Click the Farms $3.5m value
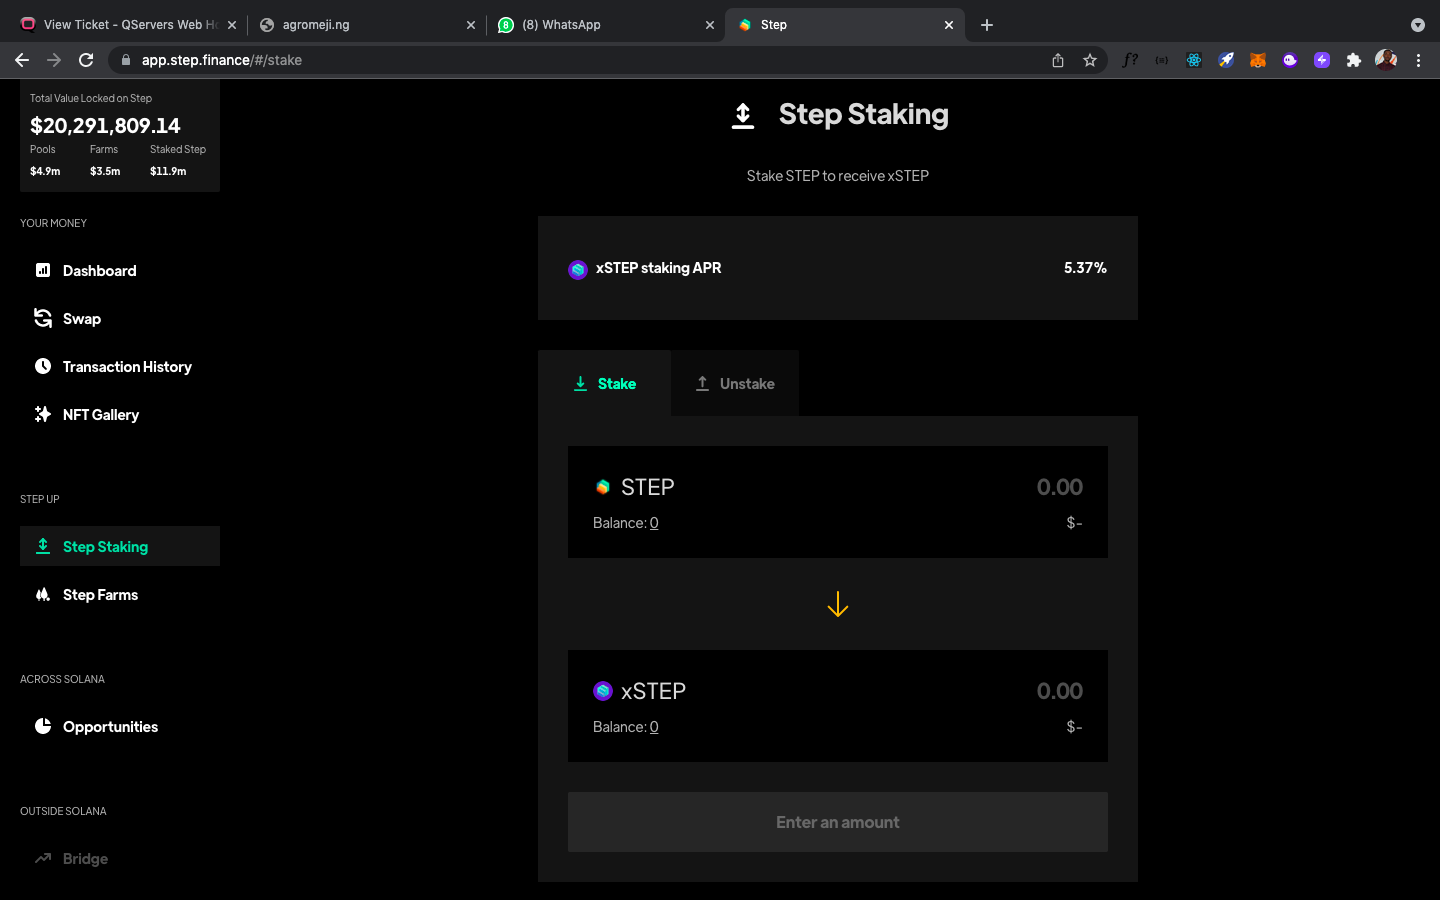This screenshot has height=900, width=1440. 105,171
